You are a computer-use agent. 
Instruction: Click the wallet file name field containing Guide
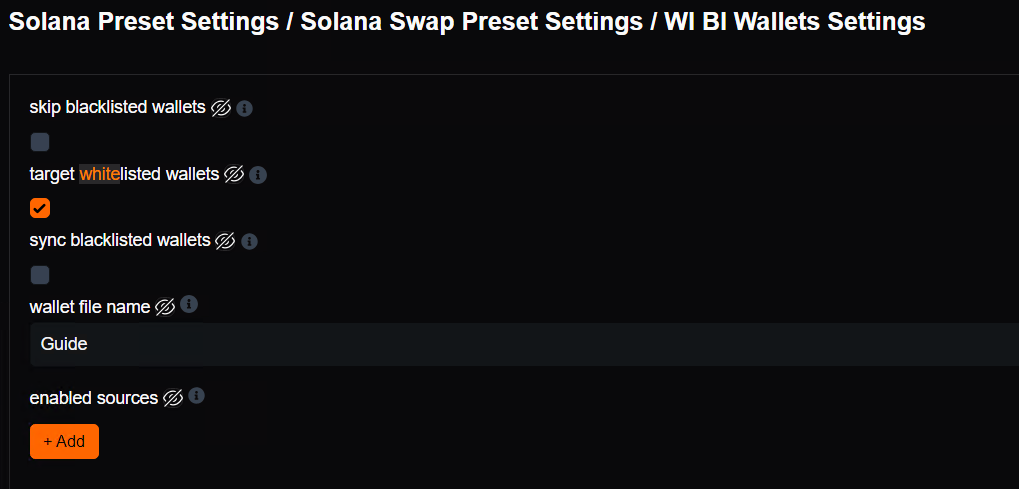(x=520, y=344)
